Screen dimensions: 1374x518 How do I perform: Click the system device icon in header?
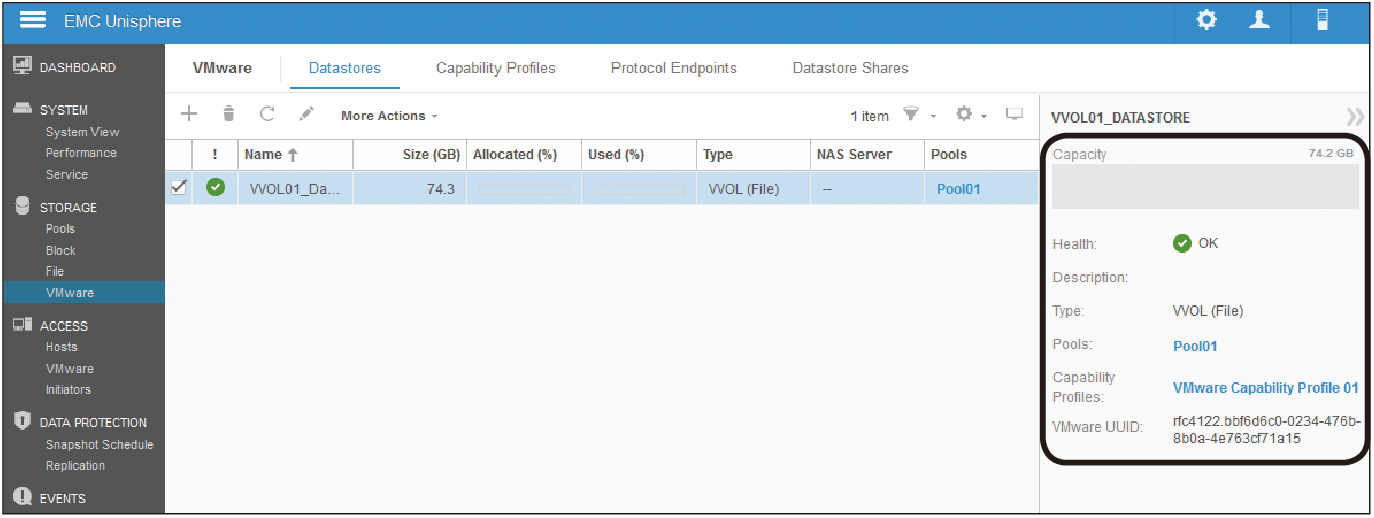click(x=1322, y=21)
